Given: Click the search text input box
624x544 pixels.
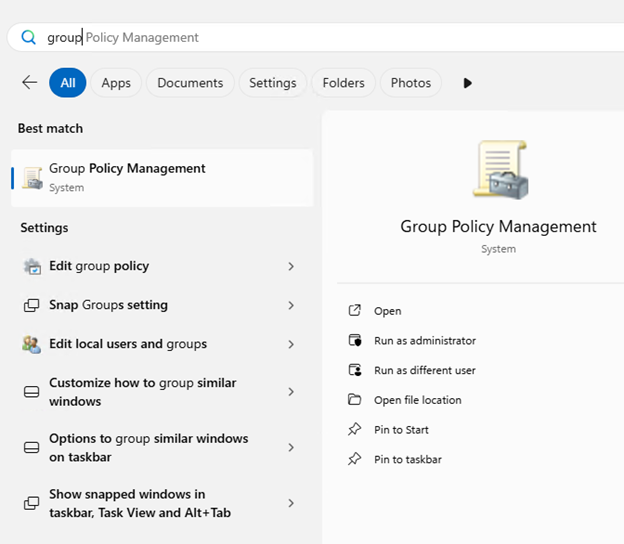Looking at the screenshot, I should 300,37.
